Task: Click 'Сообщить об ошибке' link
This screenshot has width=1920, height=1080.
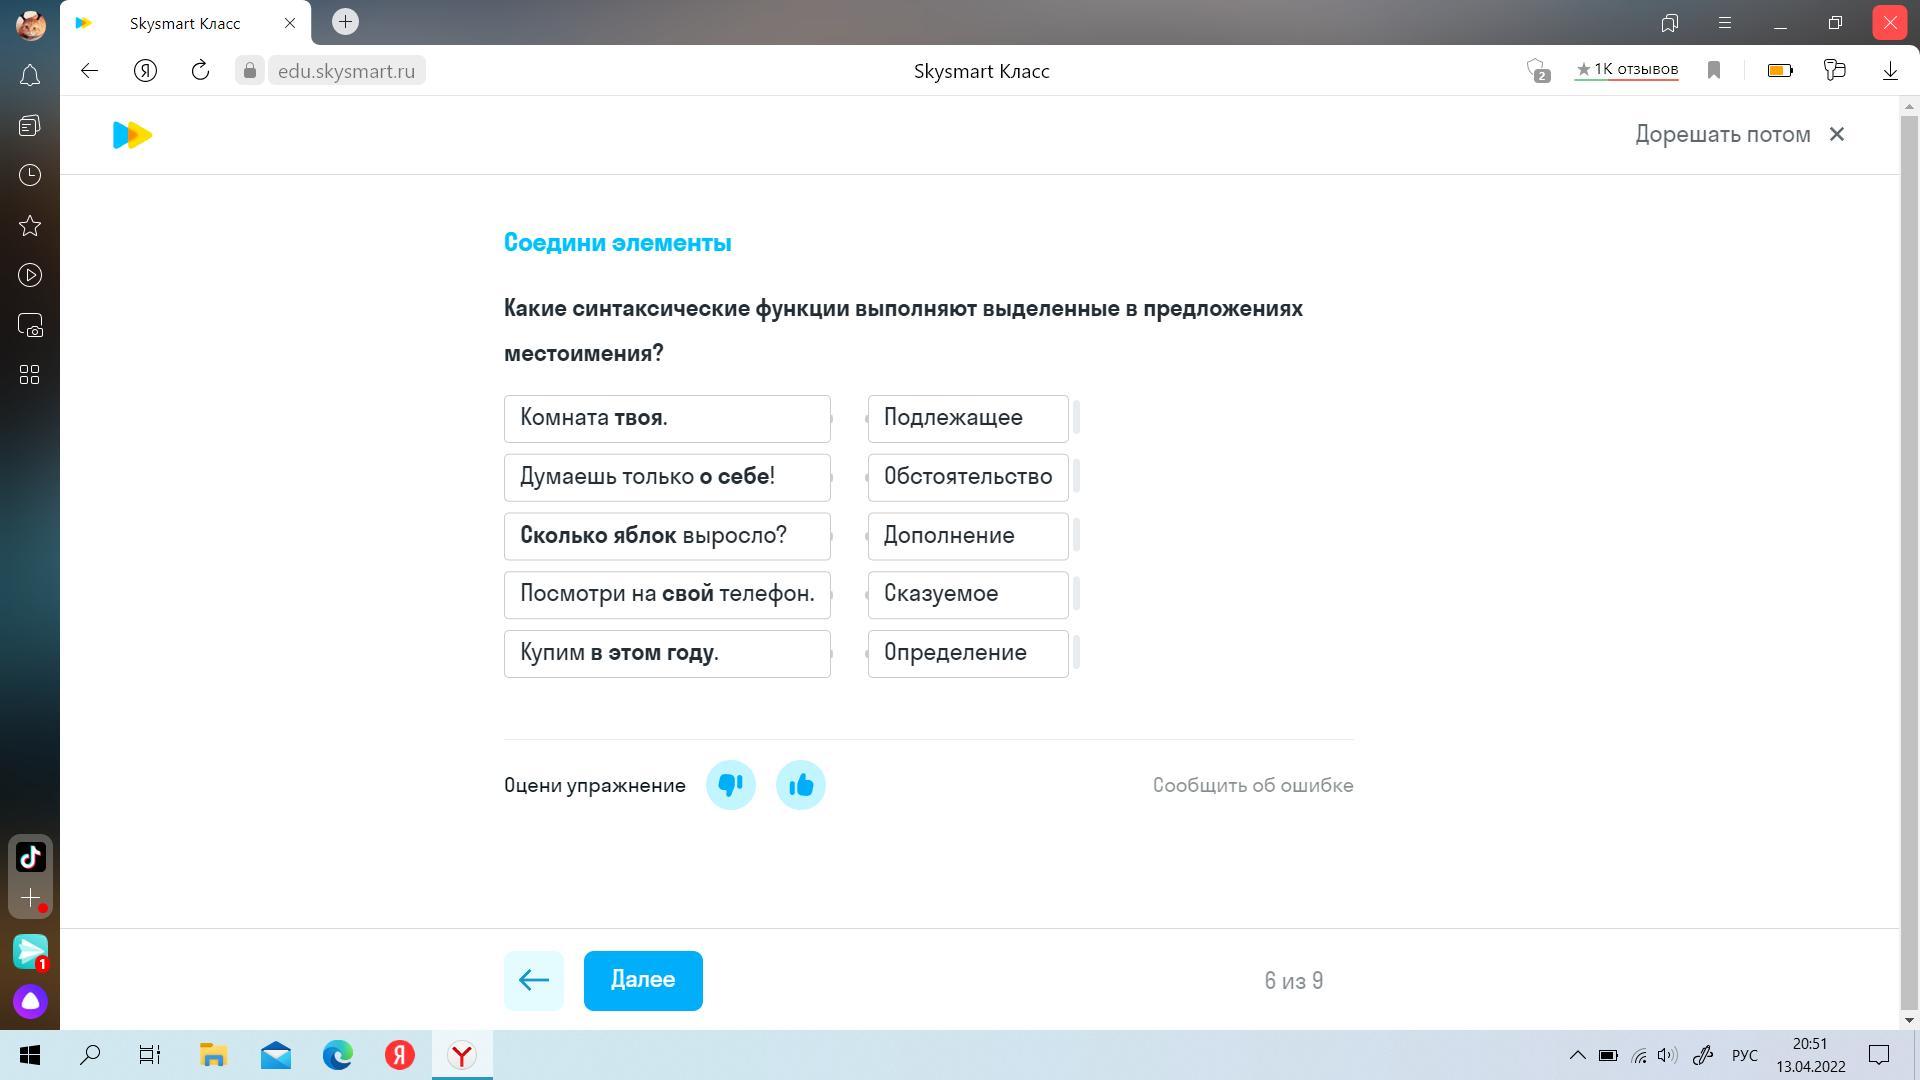Action: tap(1252, 785)
